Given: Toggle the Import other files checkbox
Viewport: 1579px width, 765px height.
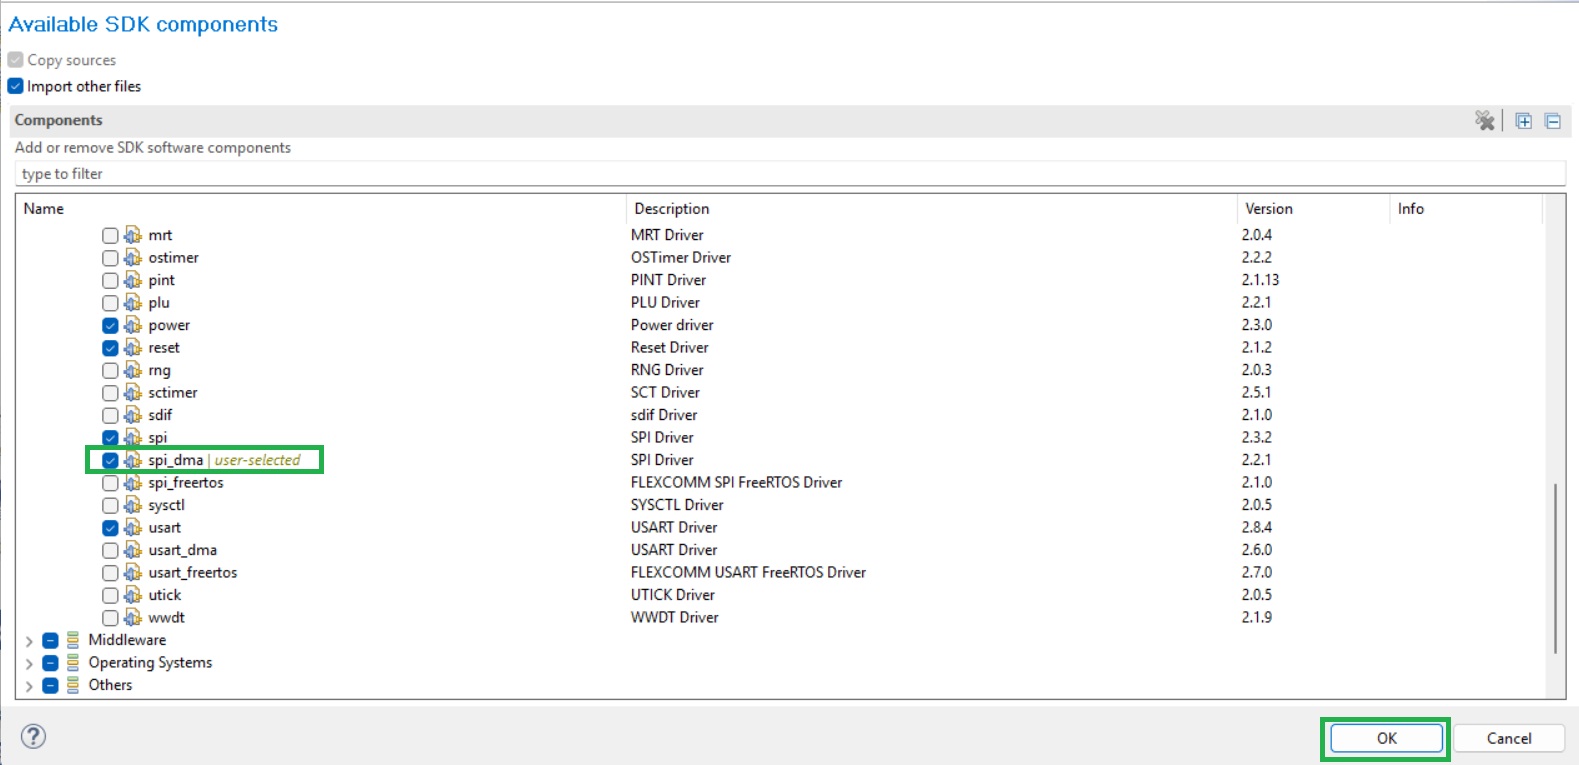Looking at the screenshot, I should (x=15, y=86).
